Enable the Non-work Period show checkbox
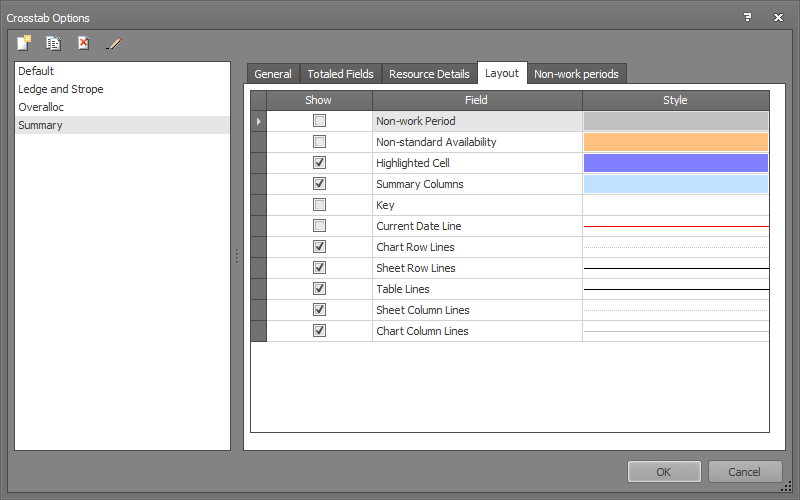The height and width of the screenshot is (500, 800). click(x=319, y=121)
